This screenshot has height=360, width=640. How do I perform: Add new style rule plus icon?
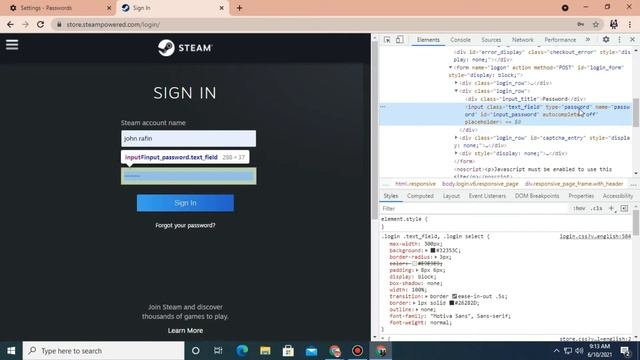coord(611,208)
